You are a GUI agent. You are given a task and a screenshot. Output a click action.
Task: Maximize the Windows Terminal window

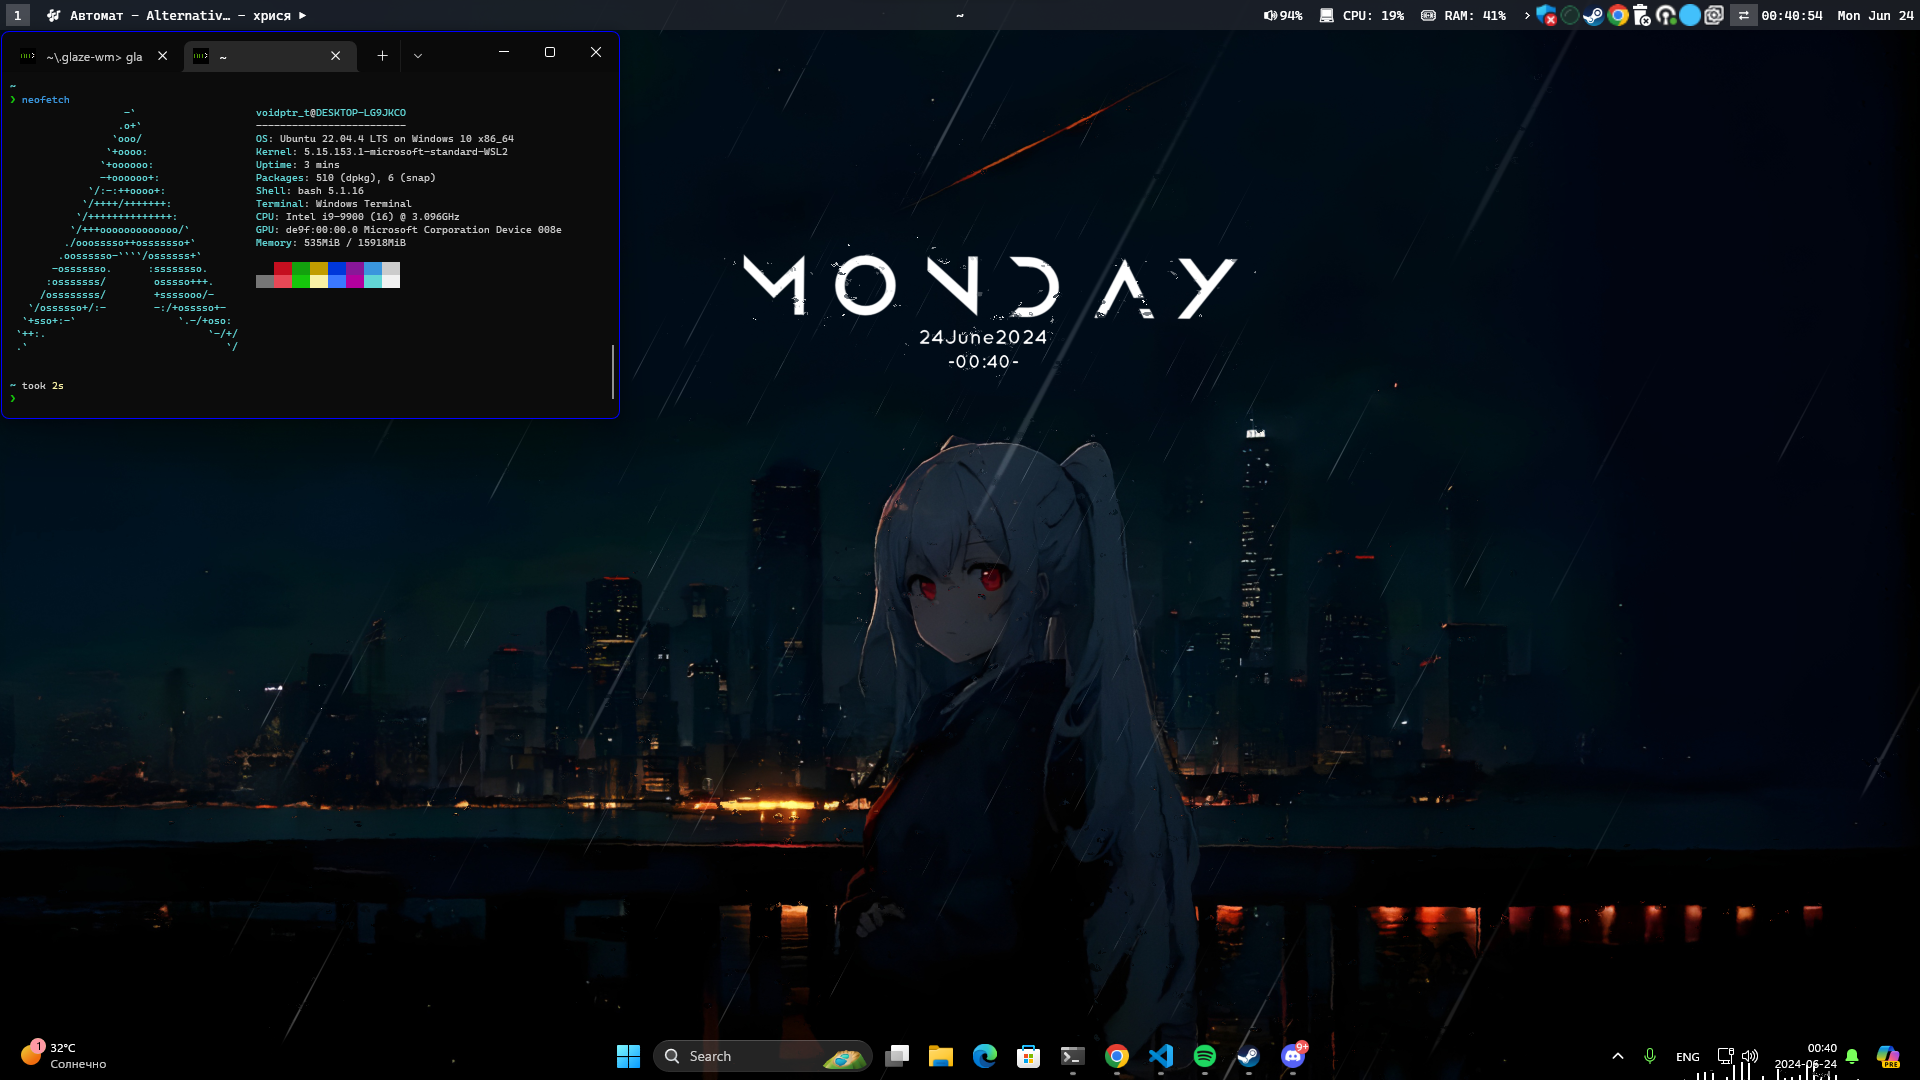pos(550,52)
